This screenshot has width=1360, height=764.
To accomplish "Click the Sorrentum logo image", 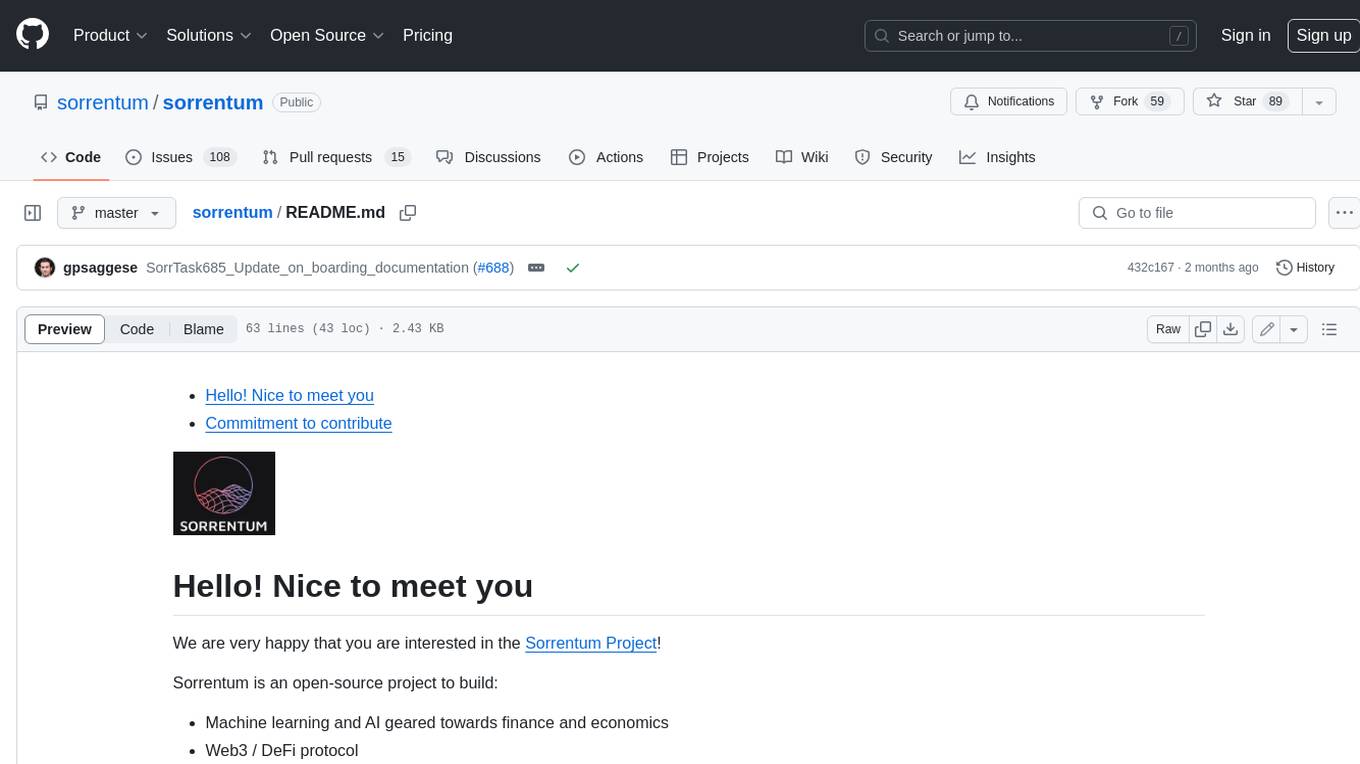I will 224,493.
